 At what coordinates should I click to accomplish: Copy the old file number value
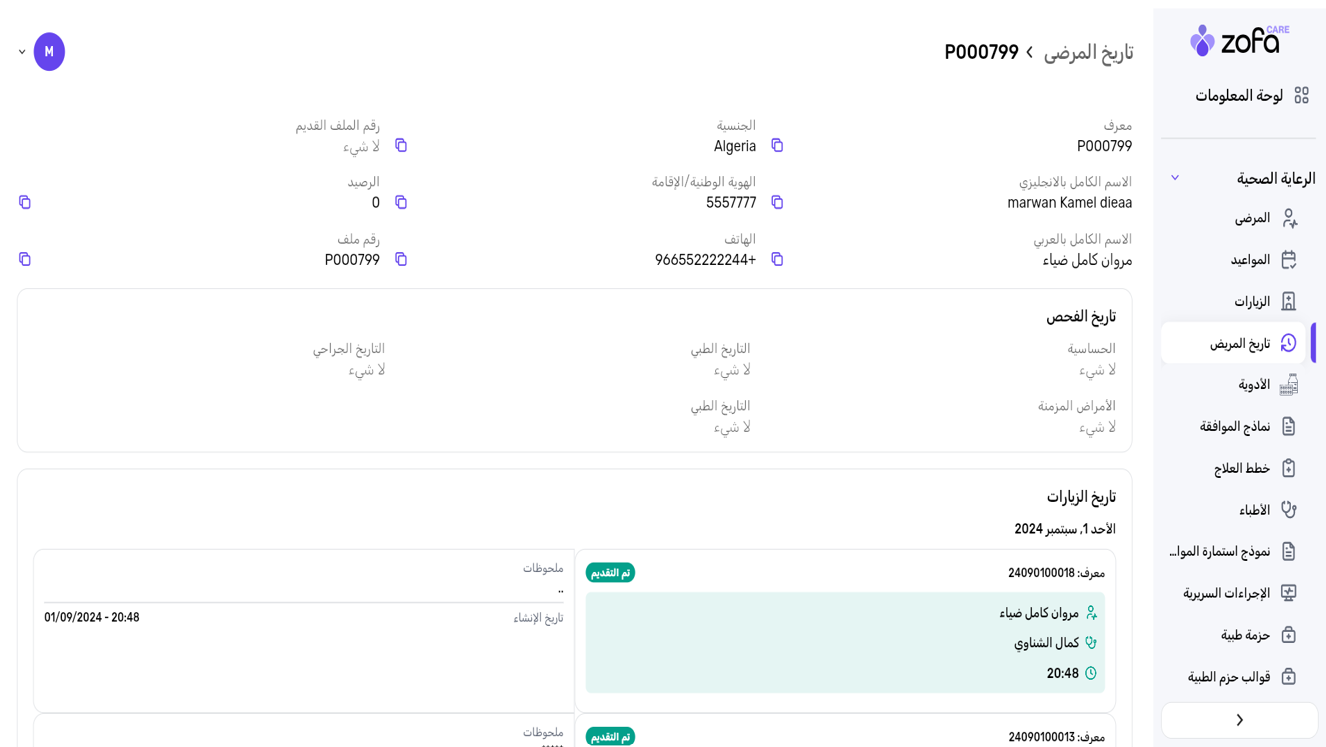point(401,146)
